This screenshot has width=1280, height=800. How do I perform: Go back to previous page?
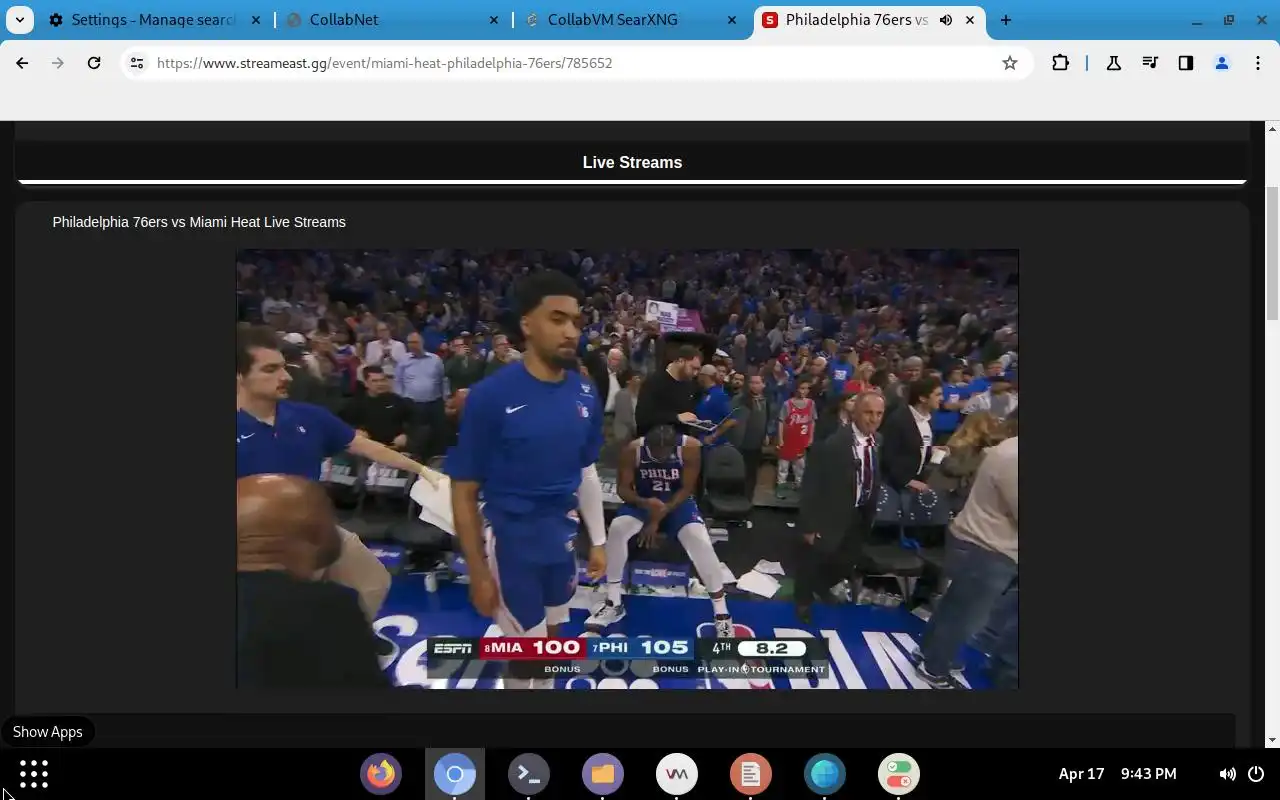pos(22,63)
